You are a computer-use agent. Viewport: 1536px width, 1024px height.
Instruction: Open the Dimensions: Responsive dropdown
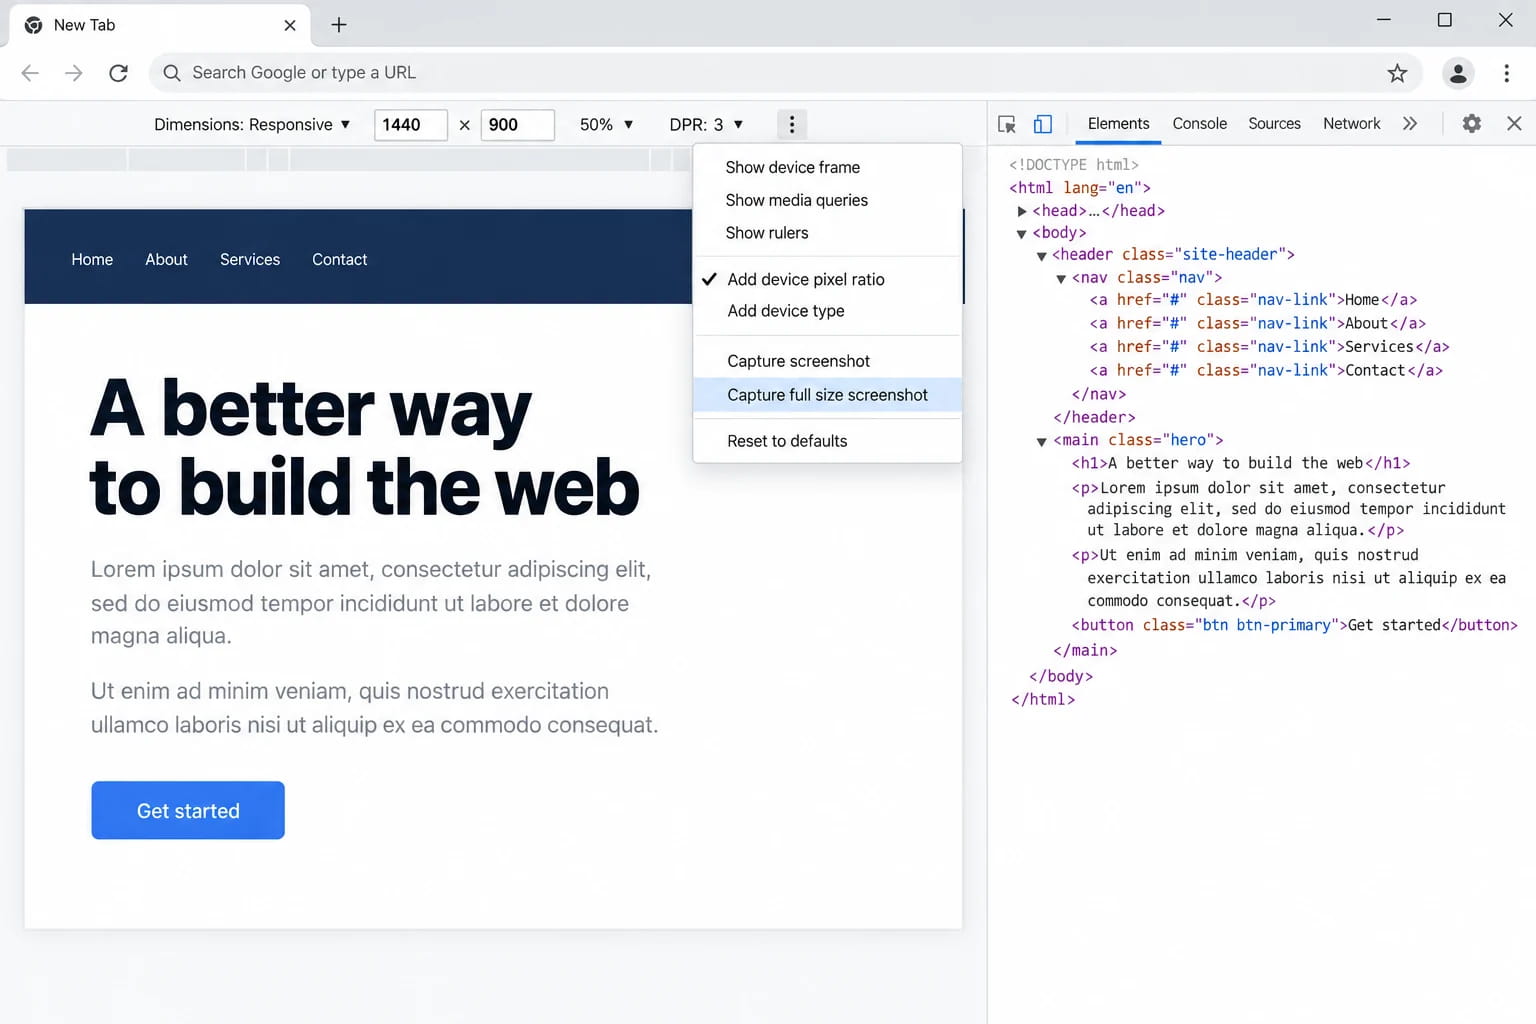tap(252, 124)
